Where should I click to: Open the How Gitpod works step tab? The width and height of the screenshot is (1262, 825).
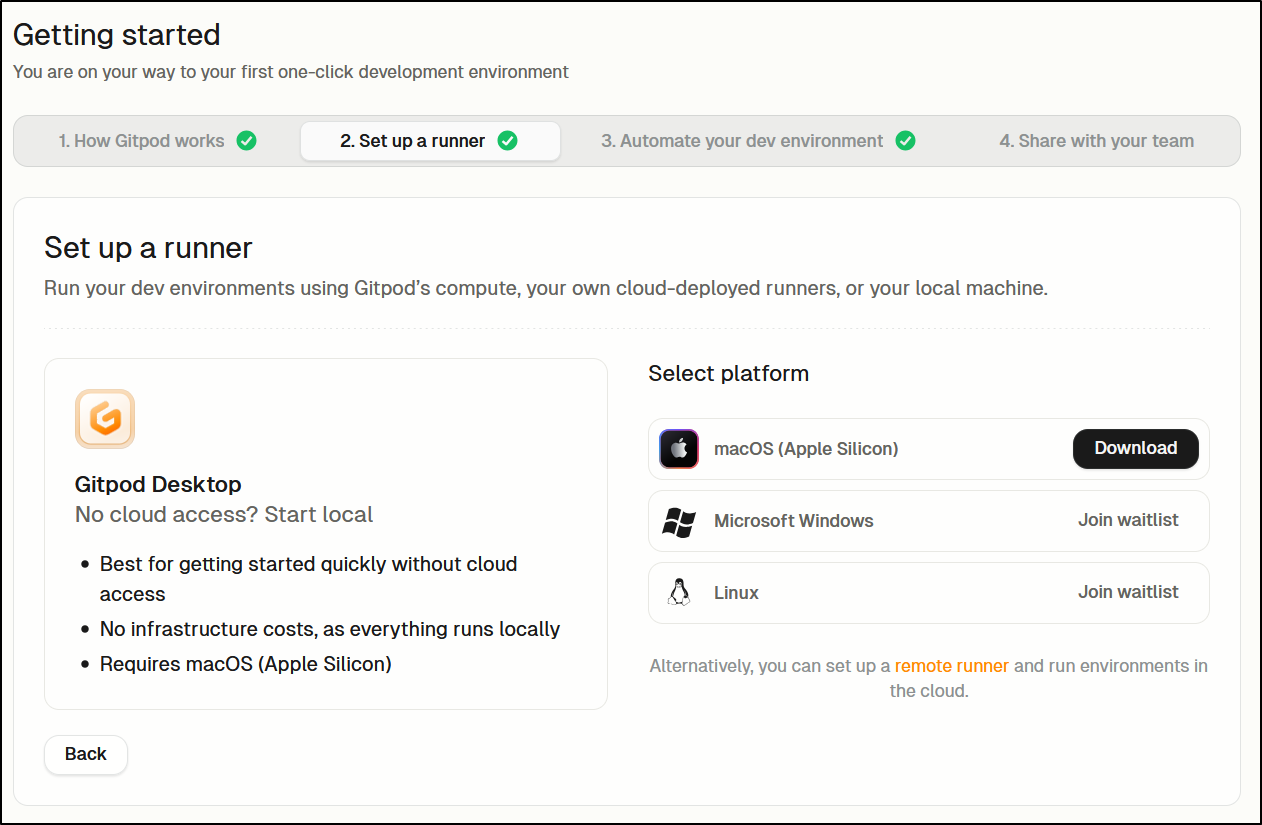pyautogui.click(x=157, y=141)
